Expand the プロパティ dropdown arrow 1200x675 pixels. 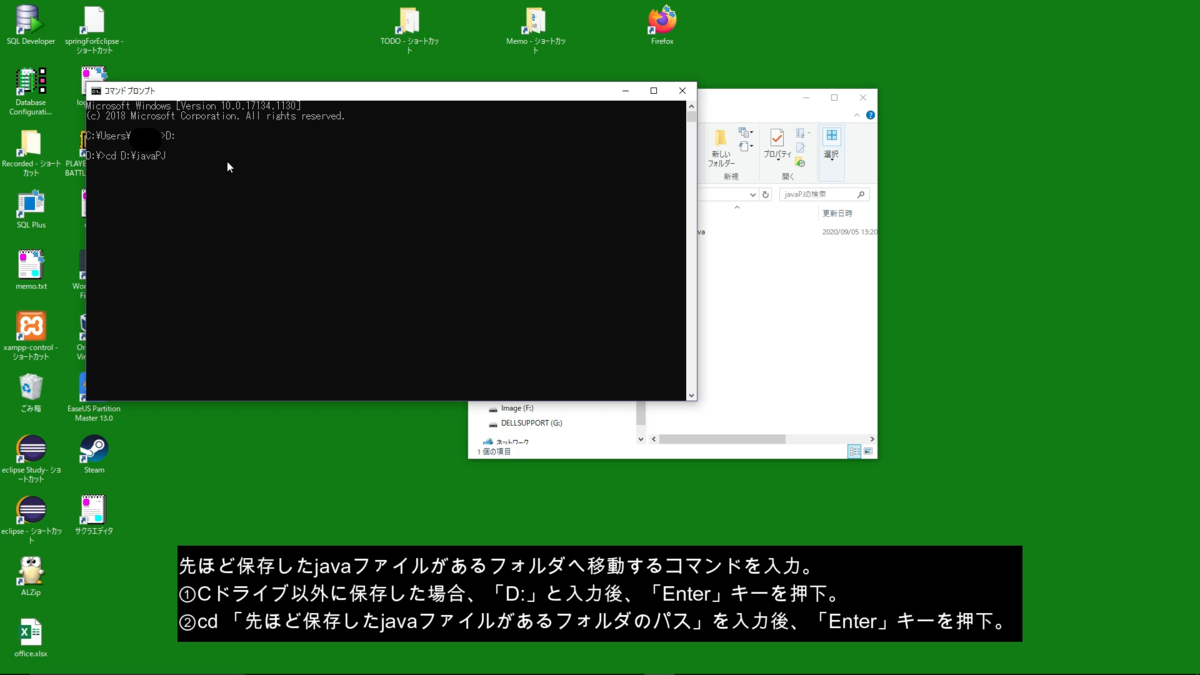(778, 158)
